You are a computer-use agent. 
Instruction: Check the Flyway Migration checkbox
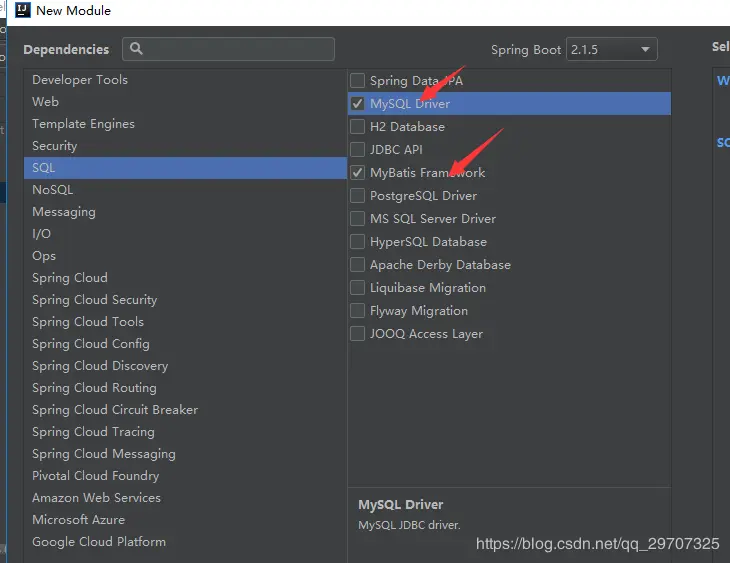pyautogui.click(x=357, y=311)
